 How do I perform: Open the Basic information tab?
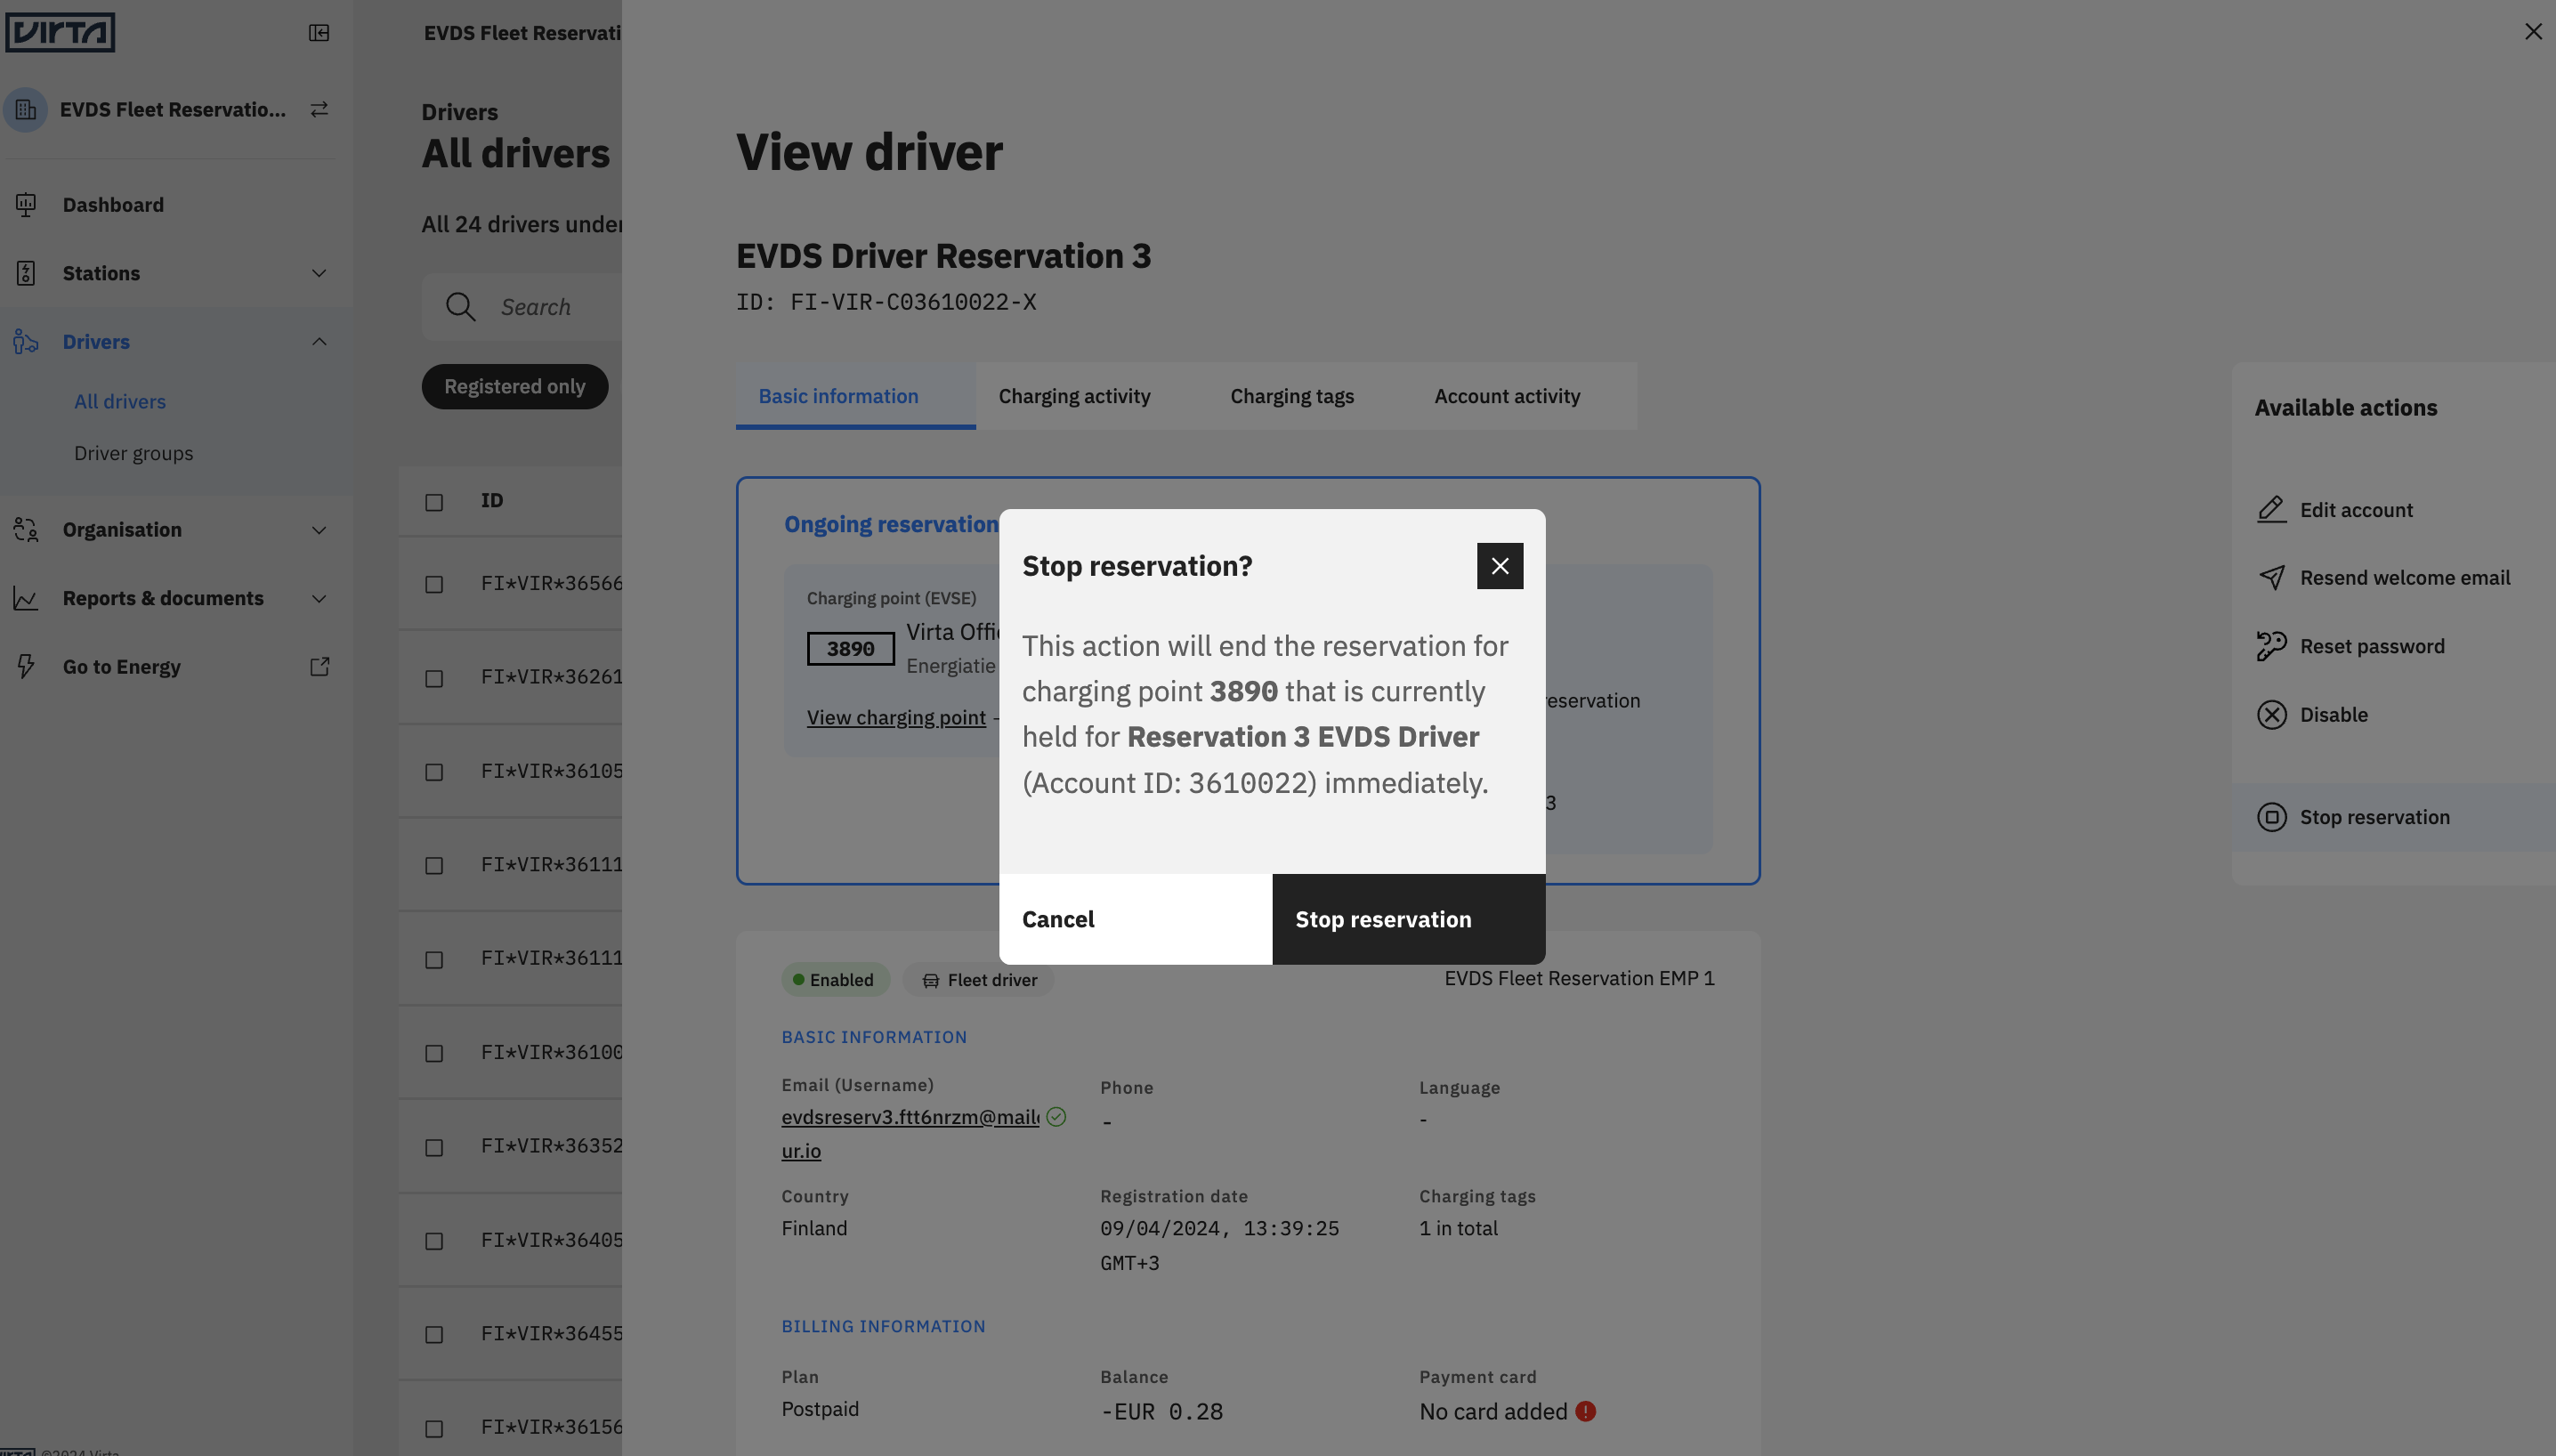[856, 396]
